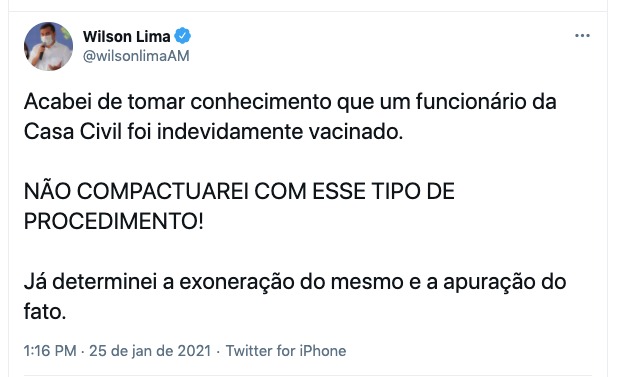Image resolution: width=622 pixels, height=377 pixels.
Task: Click the blue verified badge next to Wilson Lima
Action: coord(182,36)
